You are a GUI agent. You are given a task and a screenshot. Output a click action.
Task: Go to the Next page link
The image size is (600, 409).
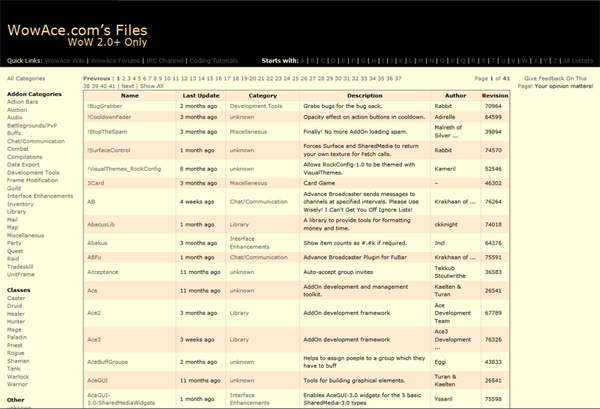128,86
